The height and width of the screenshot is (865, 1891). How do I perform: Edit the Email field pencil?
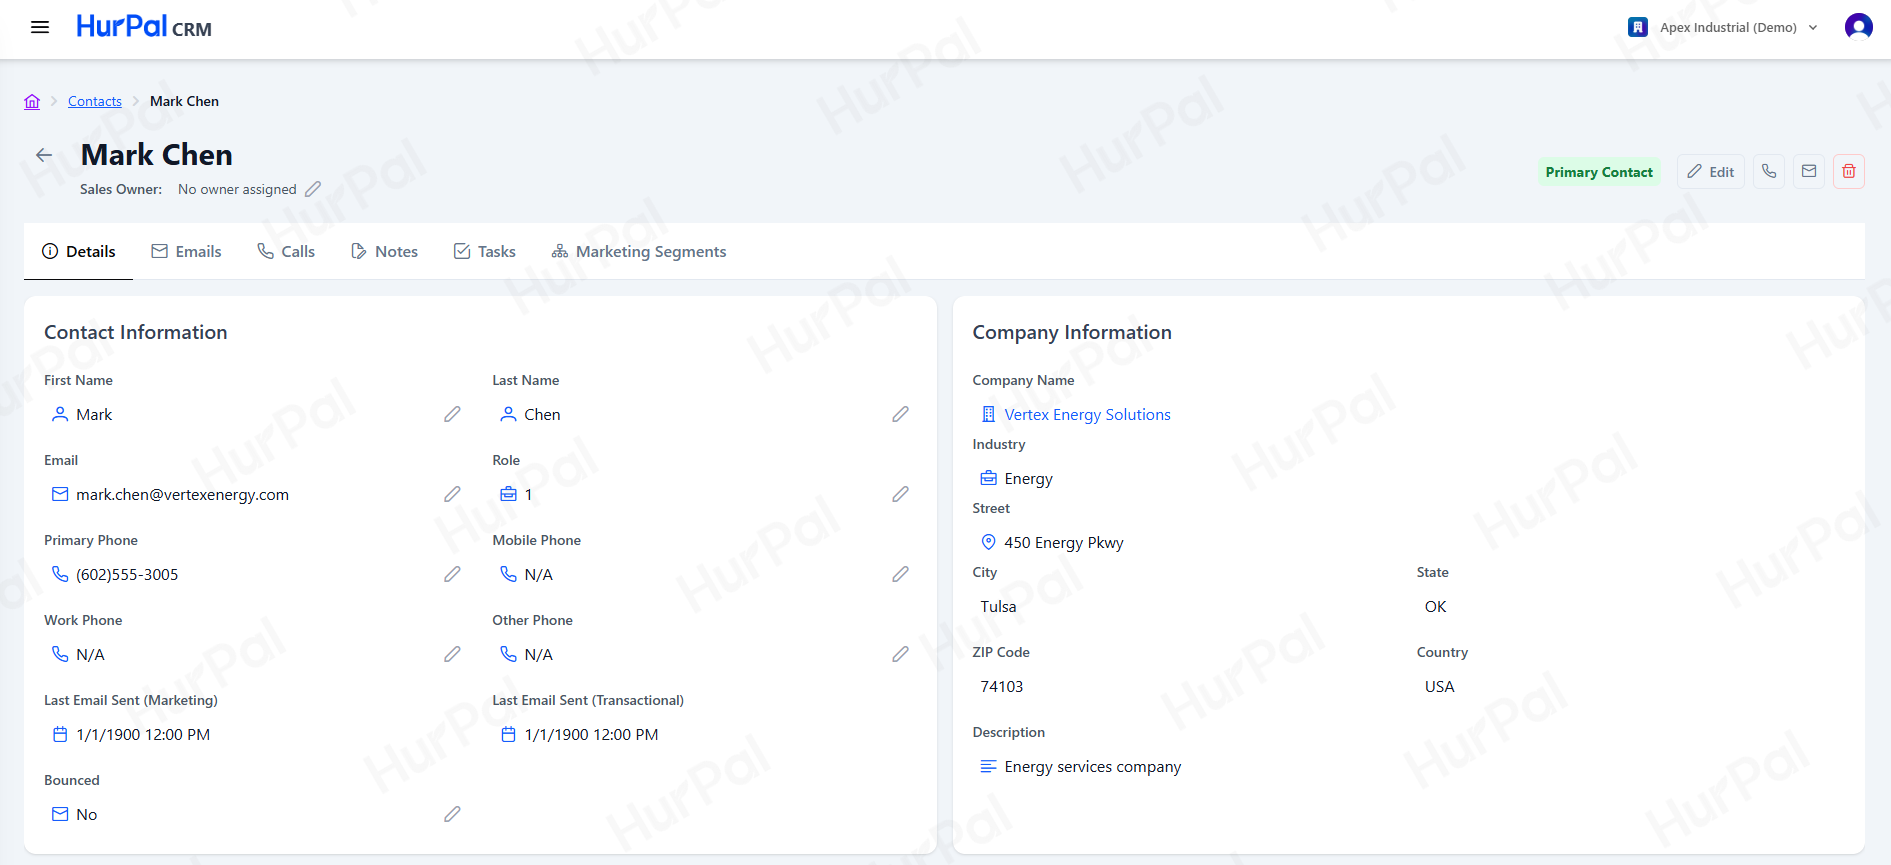(x=452, y=494)
